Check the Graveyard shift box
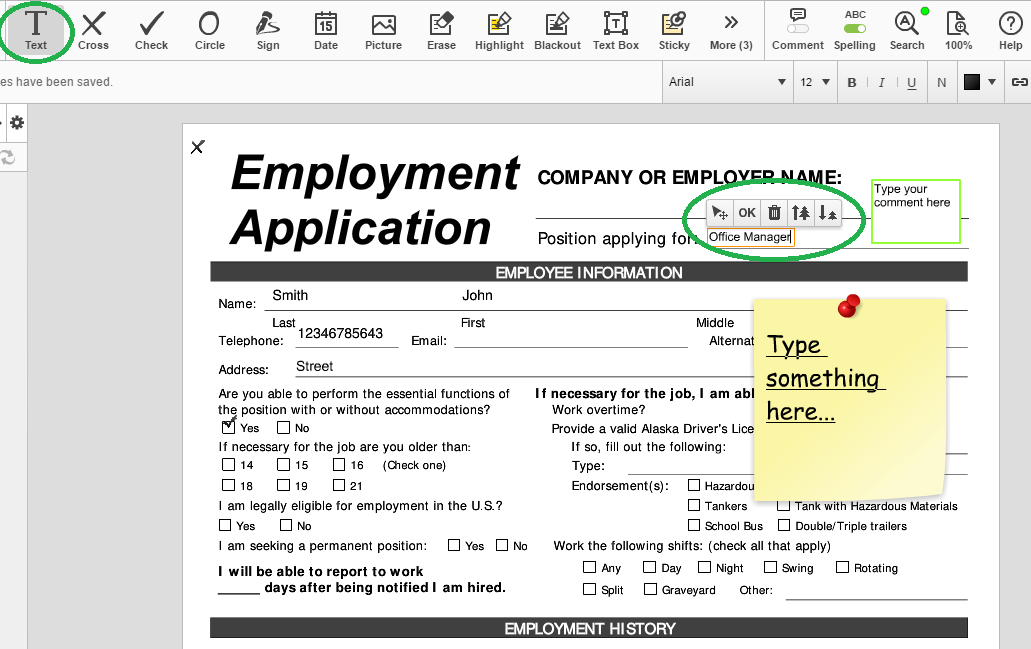 click(x=650, y=589)
